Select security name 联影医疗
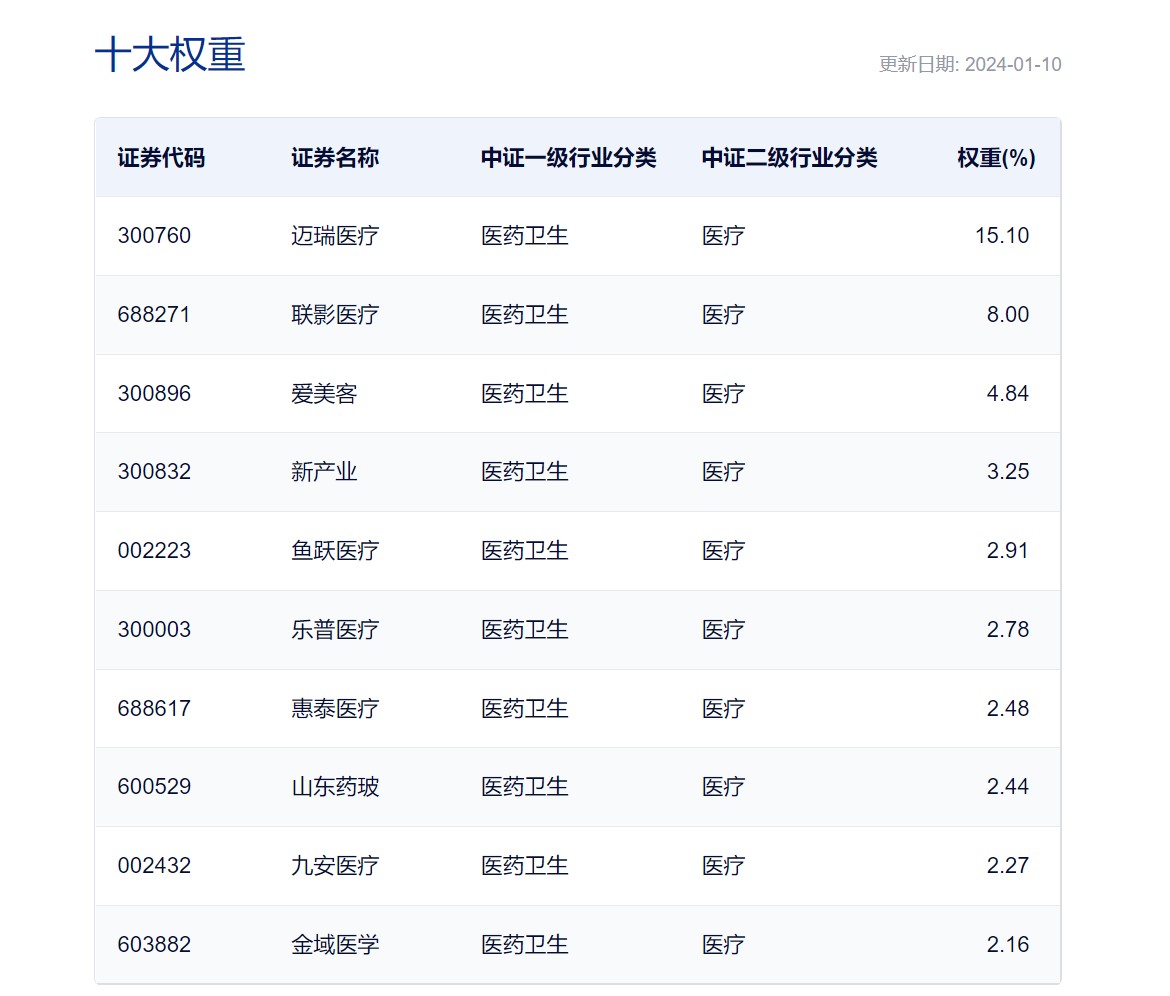This screenshot has width=1170, height=996. (335, 314)
